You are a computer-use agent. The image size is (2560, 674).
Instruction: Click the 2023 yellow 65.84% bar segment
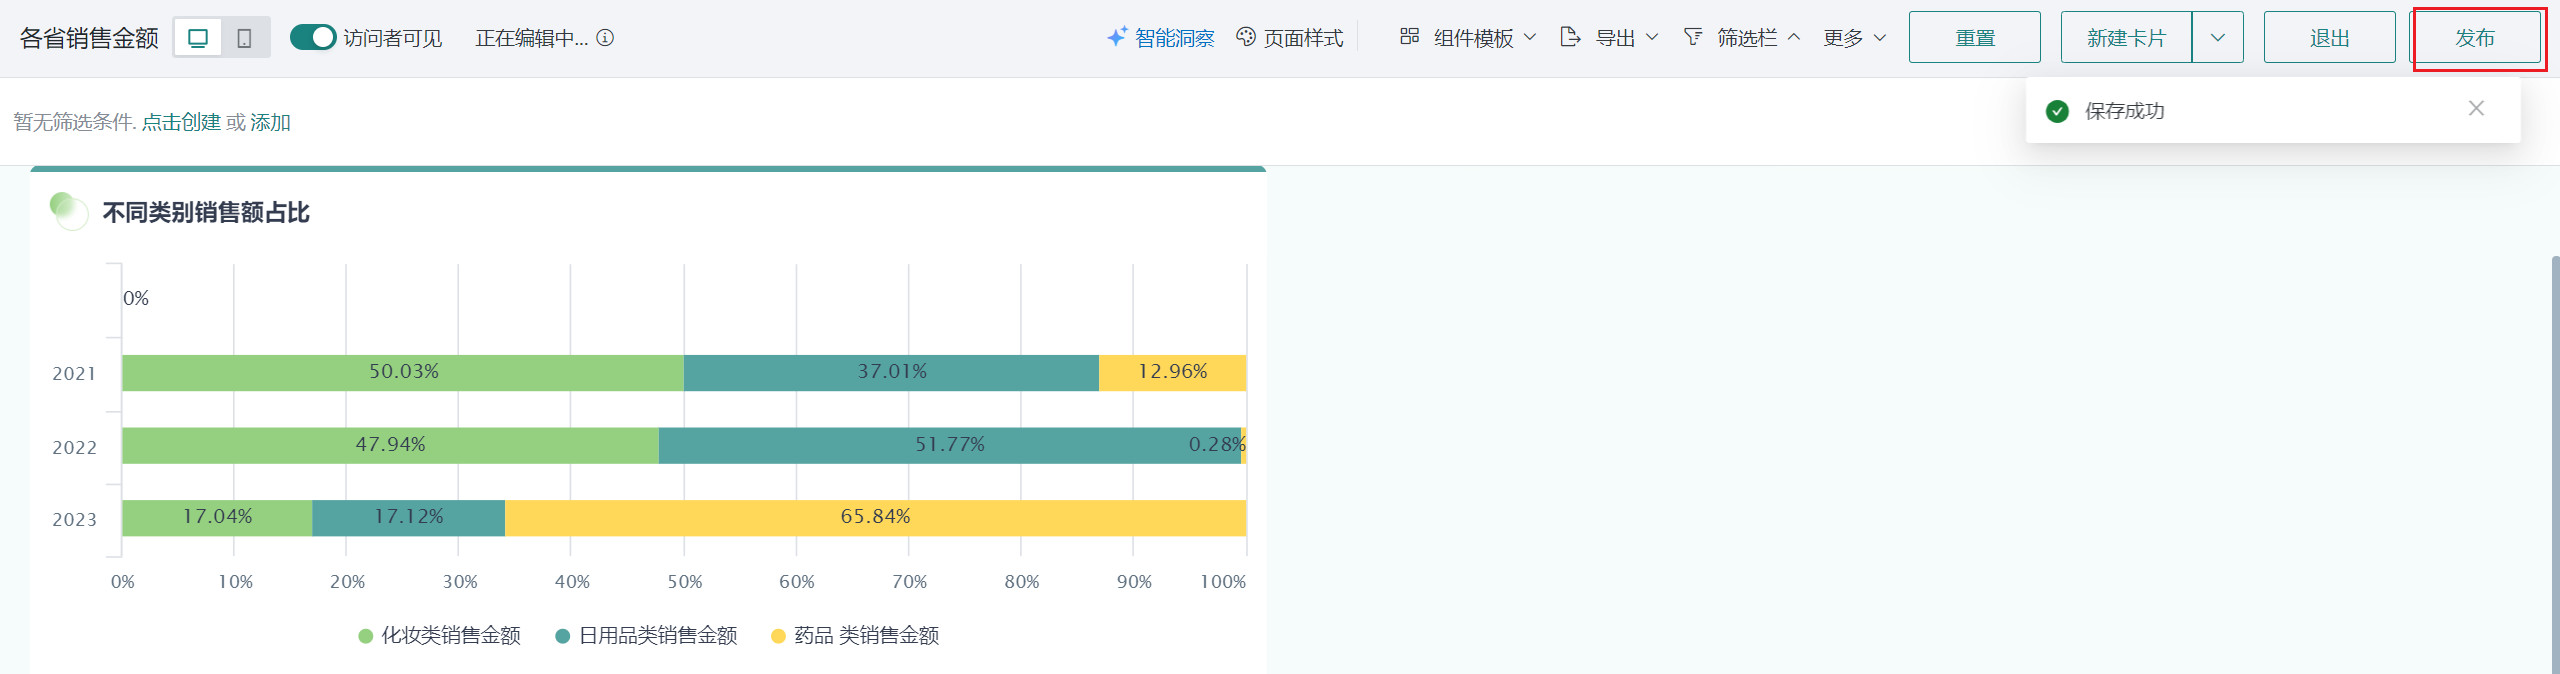point(875,518)
